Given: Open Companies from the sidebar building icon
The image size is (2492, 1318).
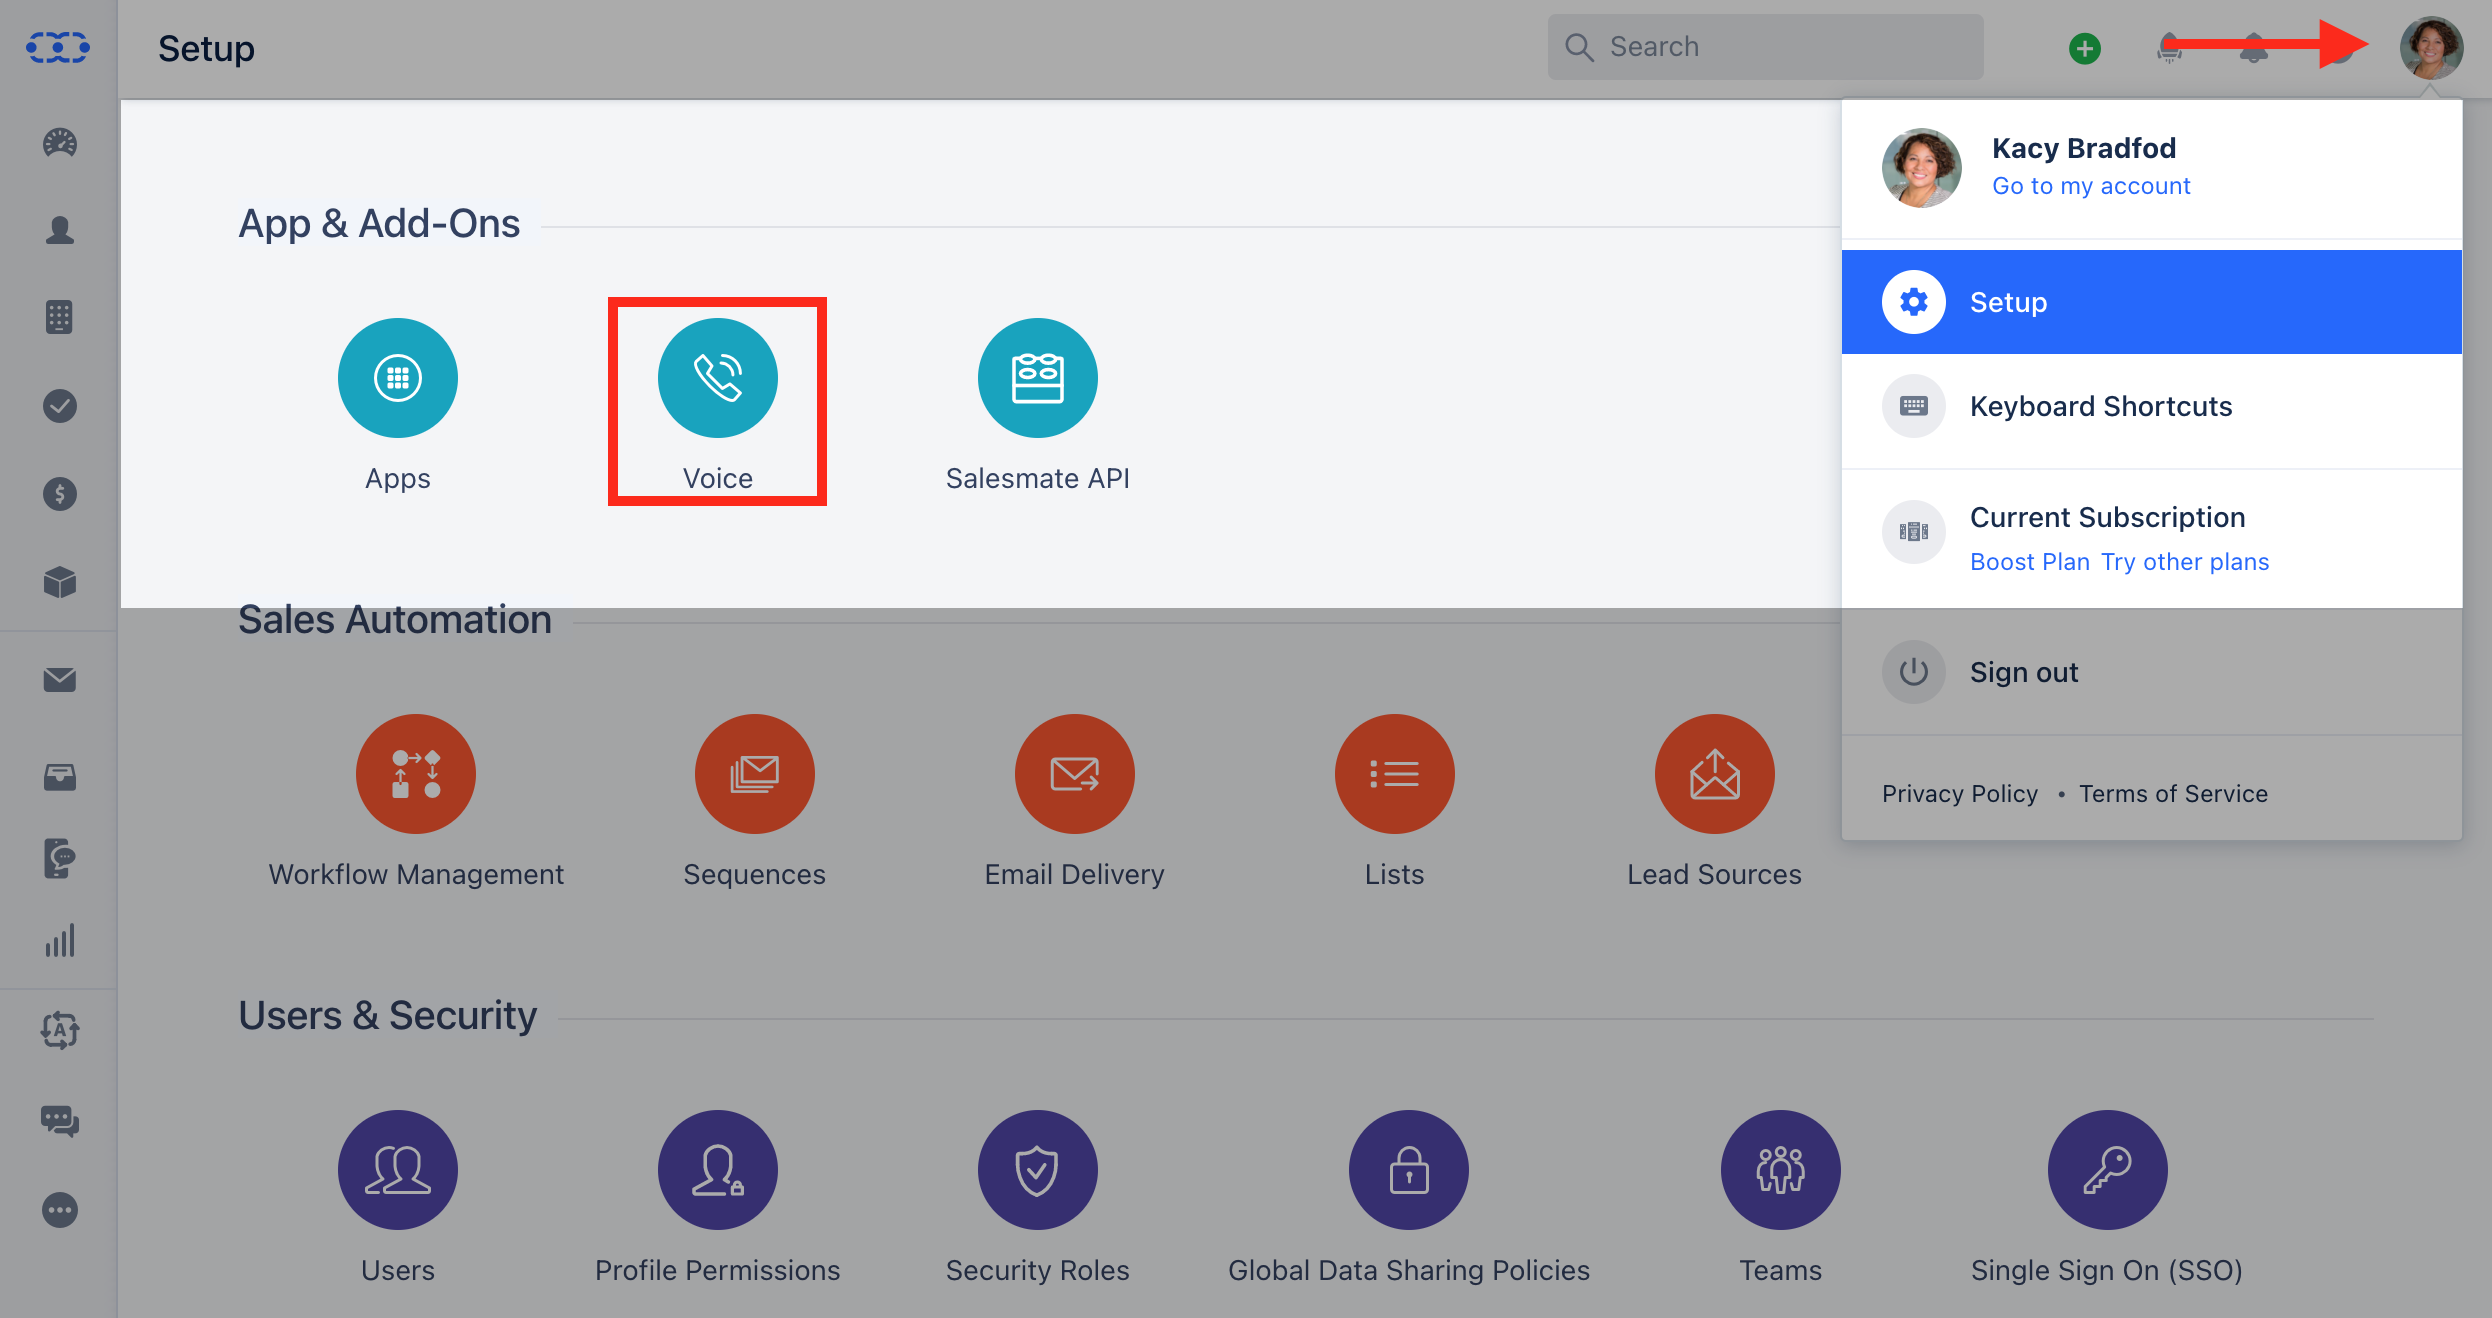Looking at the screenshot, I should pos(59,317).
